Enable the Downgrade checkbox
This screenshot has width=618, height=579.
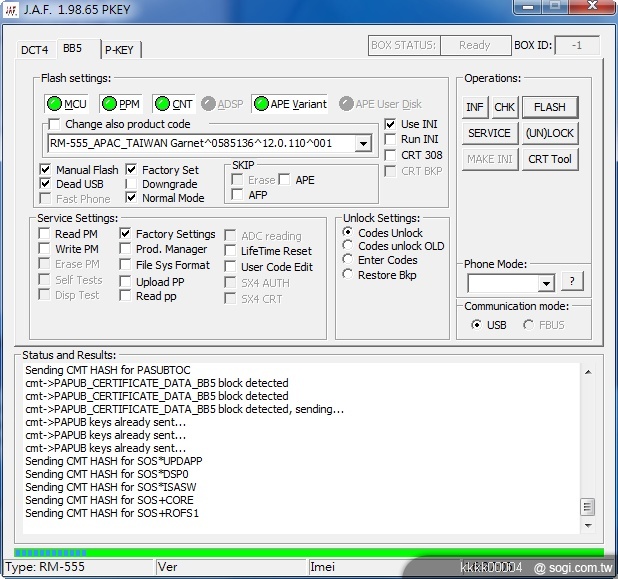click(131, 184)
